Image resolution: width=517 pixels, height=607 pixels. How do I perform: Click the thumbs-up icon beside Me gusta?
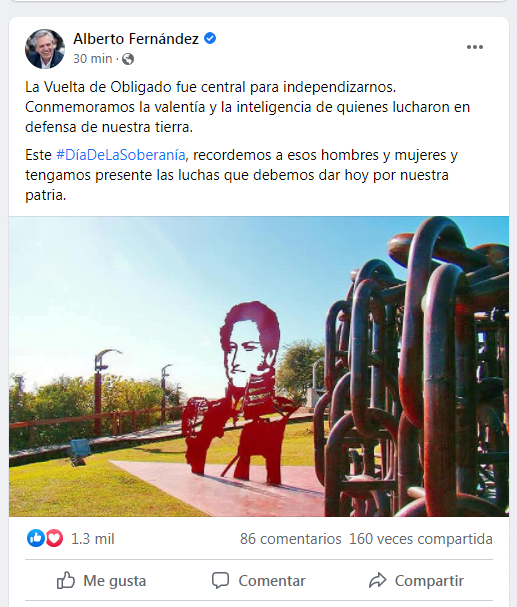pyautogui.click(x=65, y=580)
